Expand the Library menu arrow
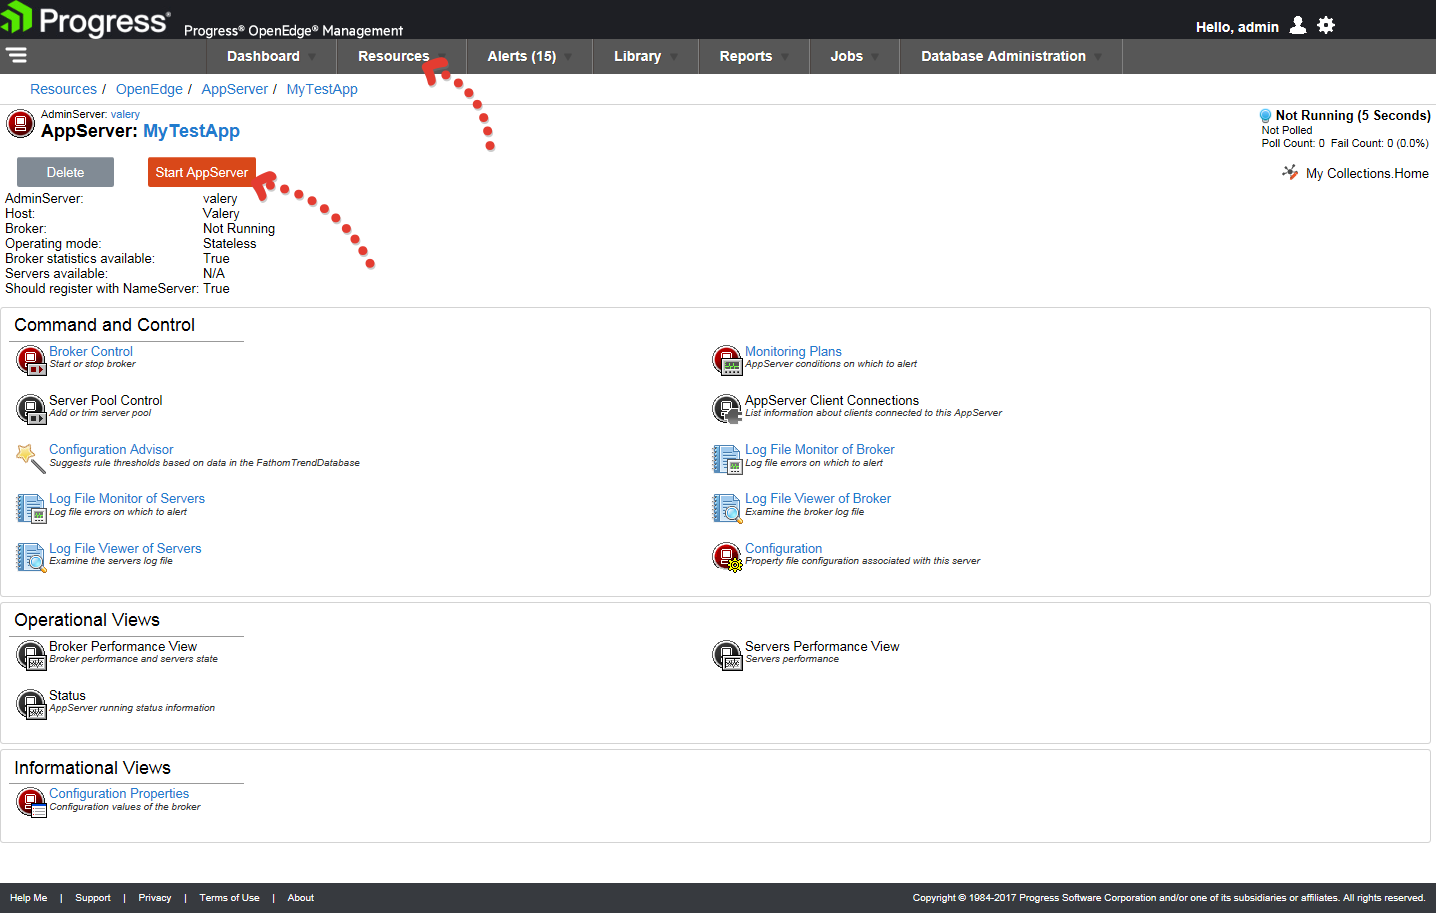 (674, 57)
